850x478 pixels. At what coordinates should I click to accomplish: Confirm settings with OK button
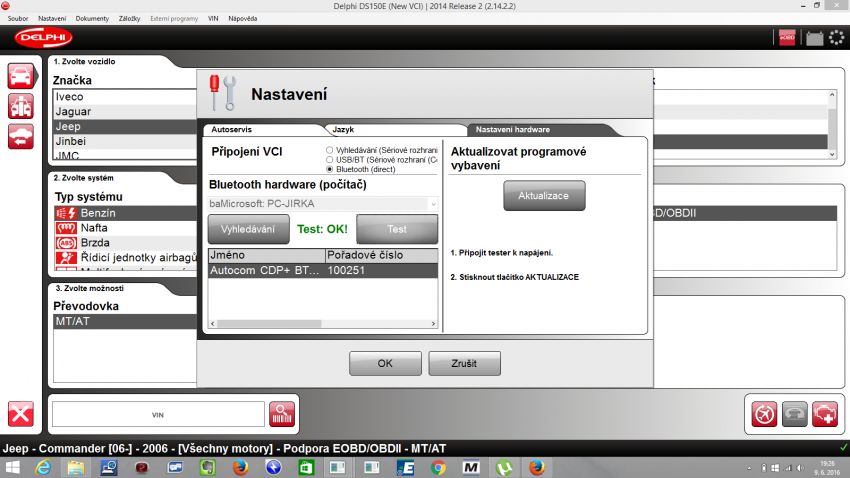coord(385,363)
